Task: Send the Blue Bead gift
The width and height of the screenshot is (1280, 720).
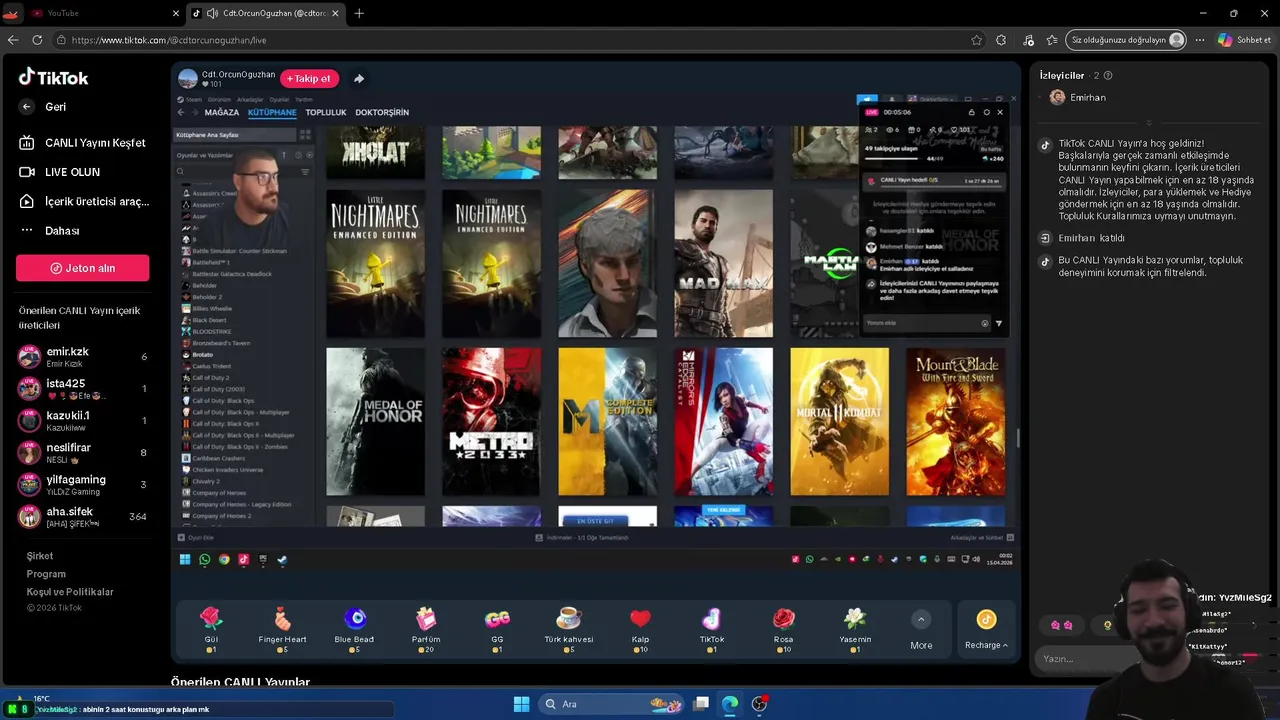Action: 354,629
